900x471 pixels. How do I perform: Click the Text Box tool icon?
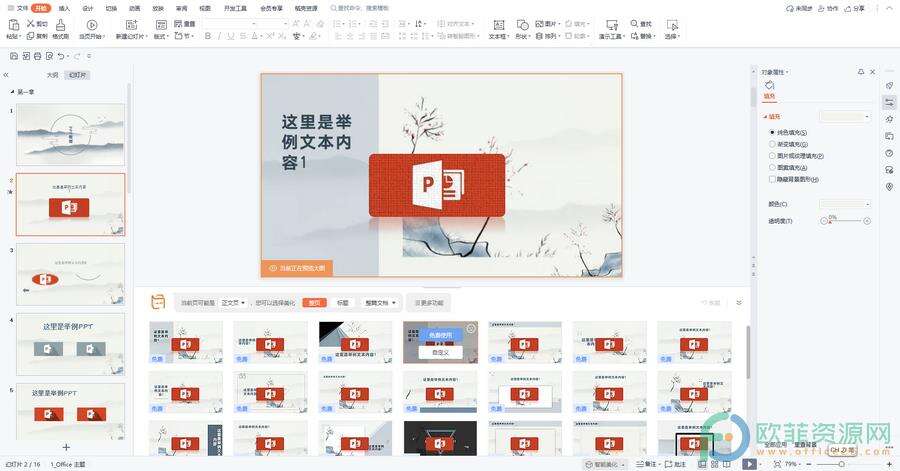(x=499, y=25)
